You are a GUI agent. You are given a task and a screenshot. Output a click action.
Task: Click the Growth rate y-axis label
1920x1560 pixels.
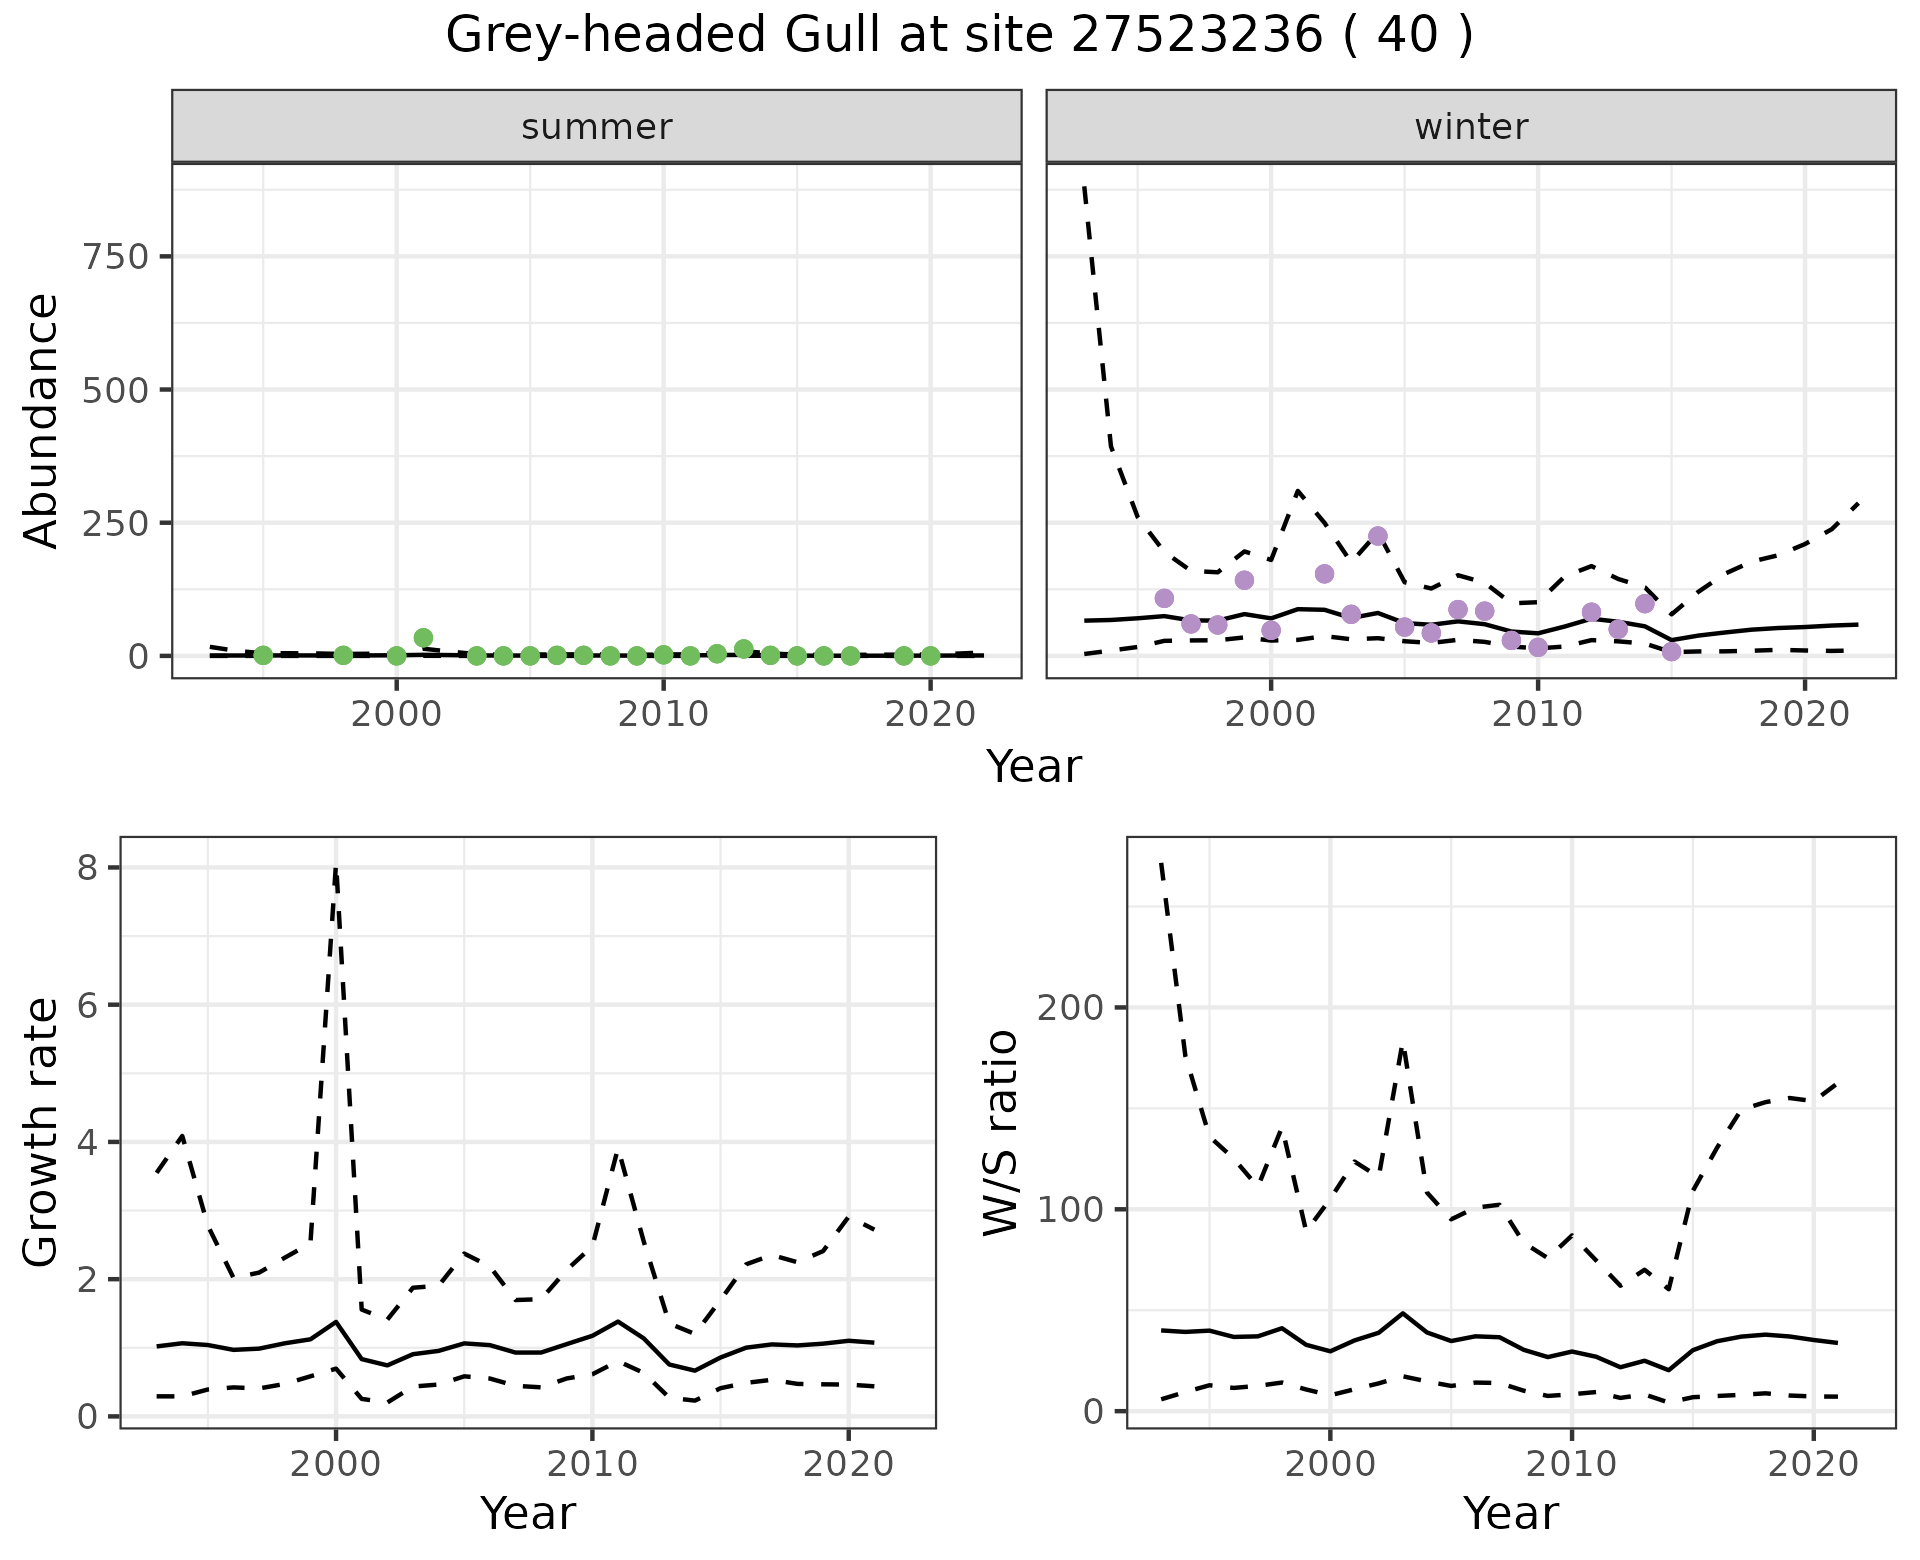pyautogui.click(x=41, y=1133)
